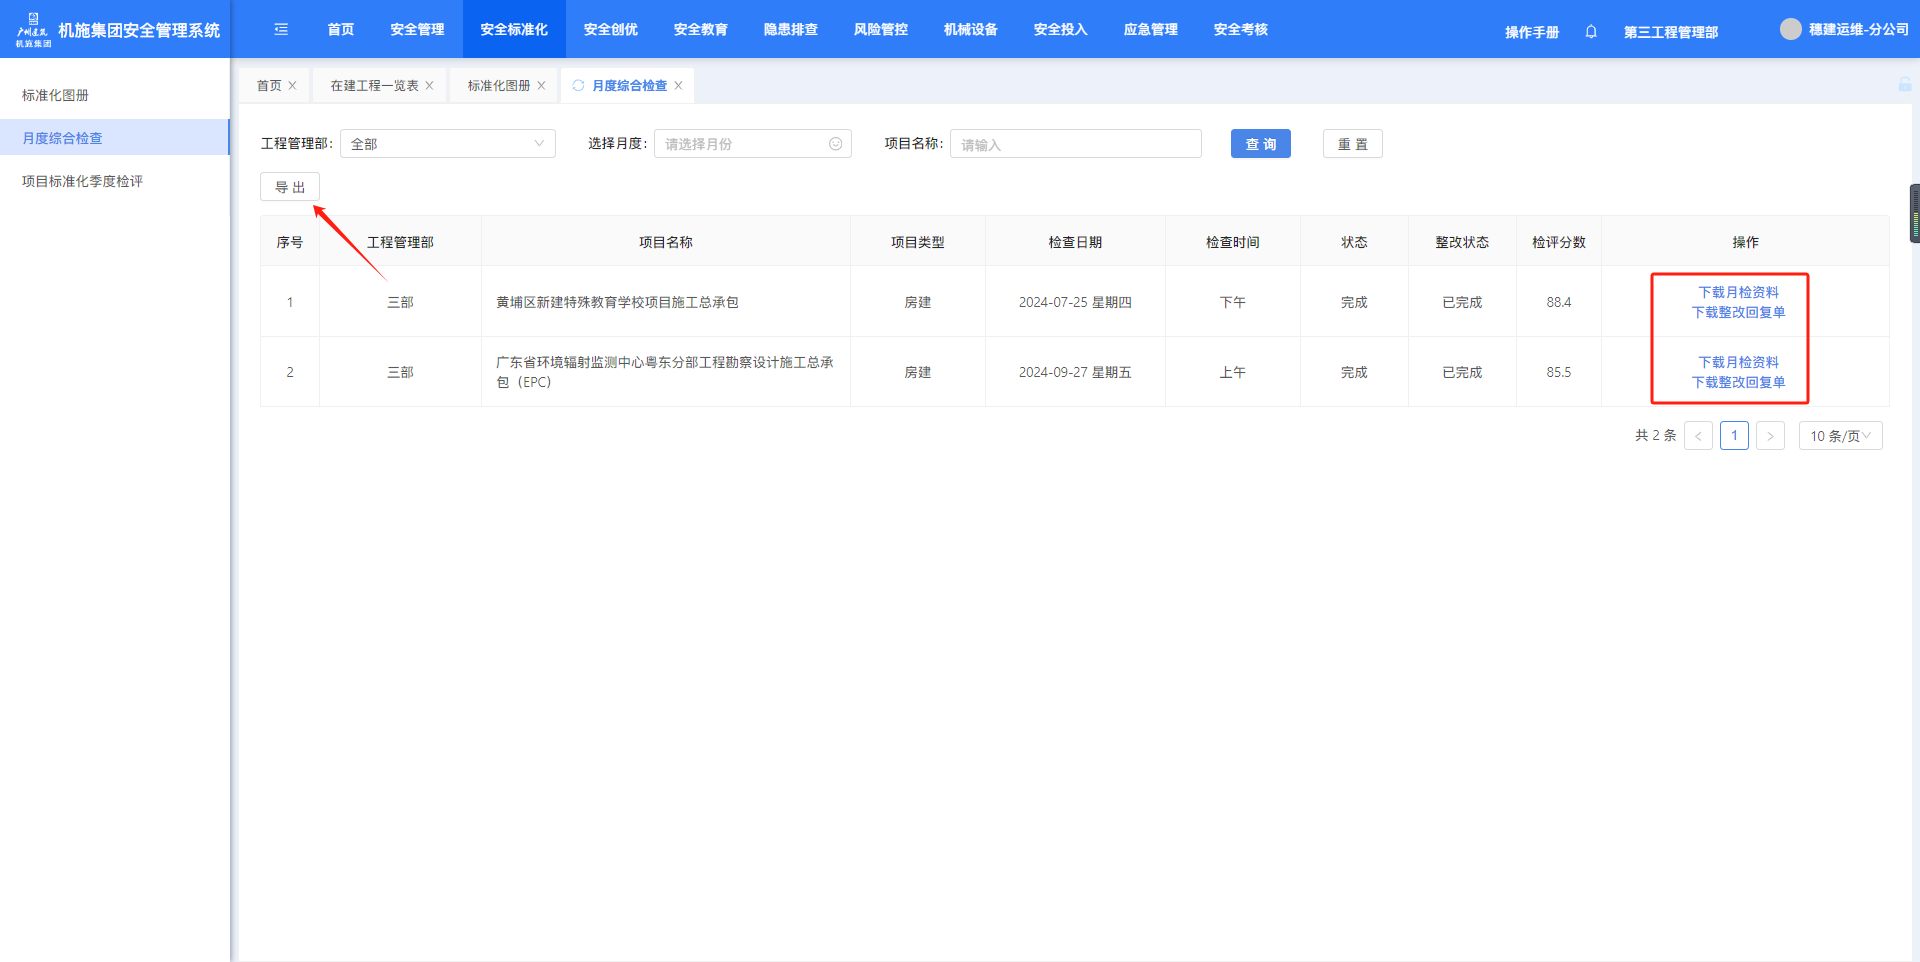Close the 标准化图册 tab
The image size is (1920, 962).
[x=542, y=86]
